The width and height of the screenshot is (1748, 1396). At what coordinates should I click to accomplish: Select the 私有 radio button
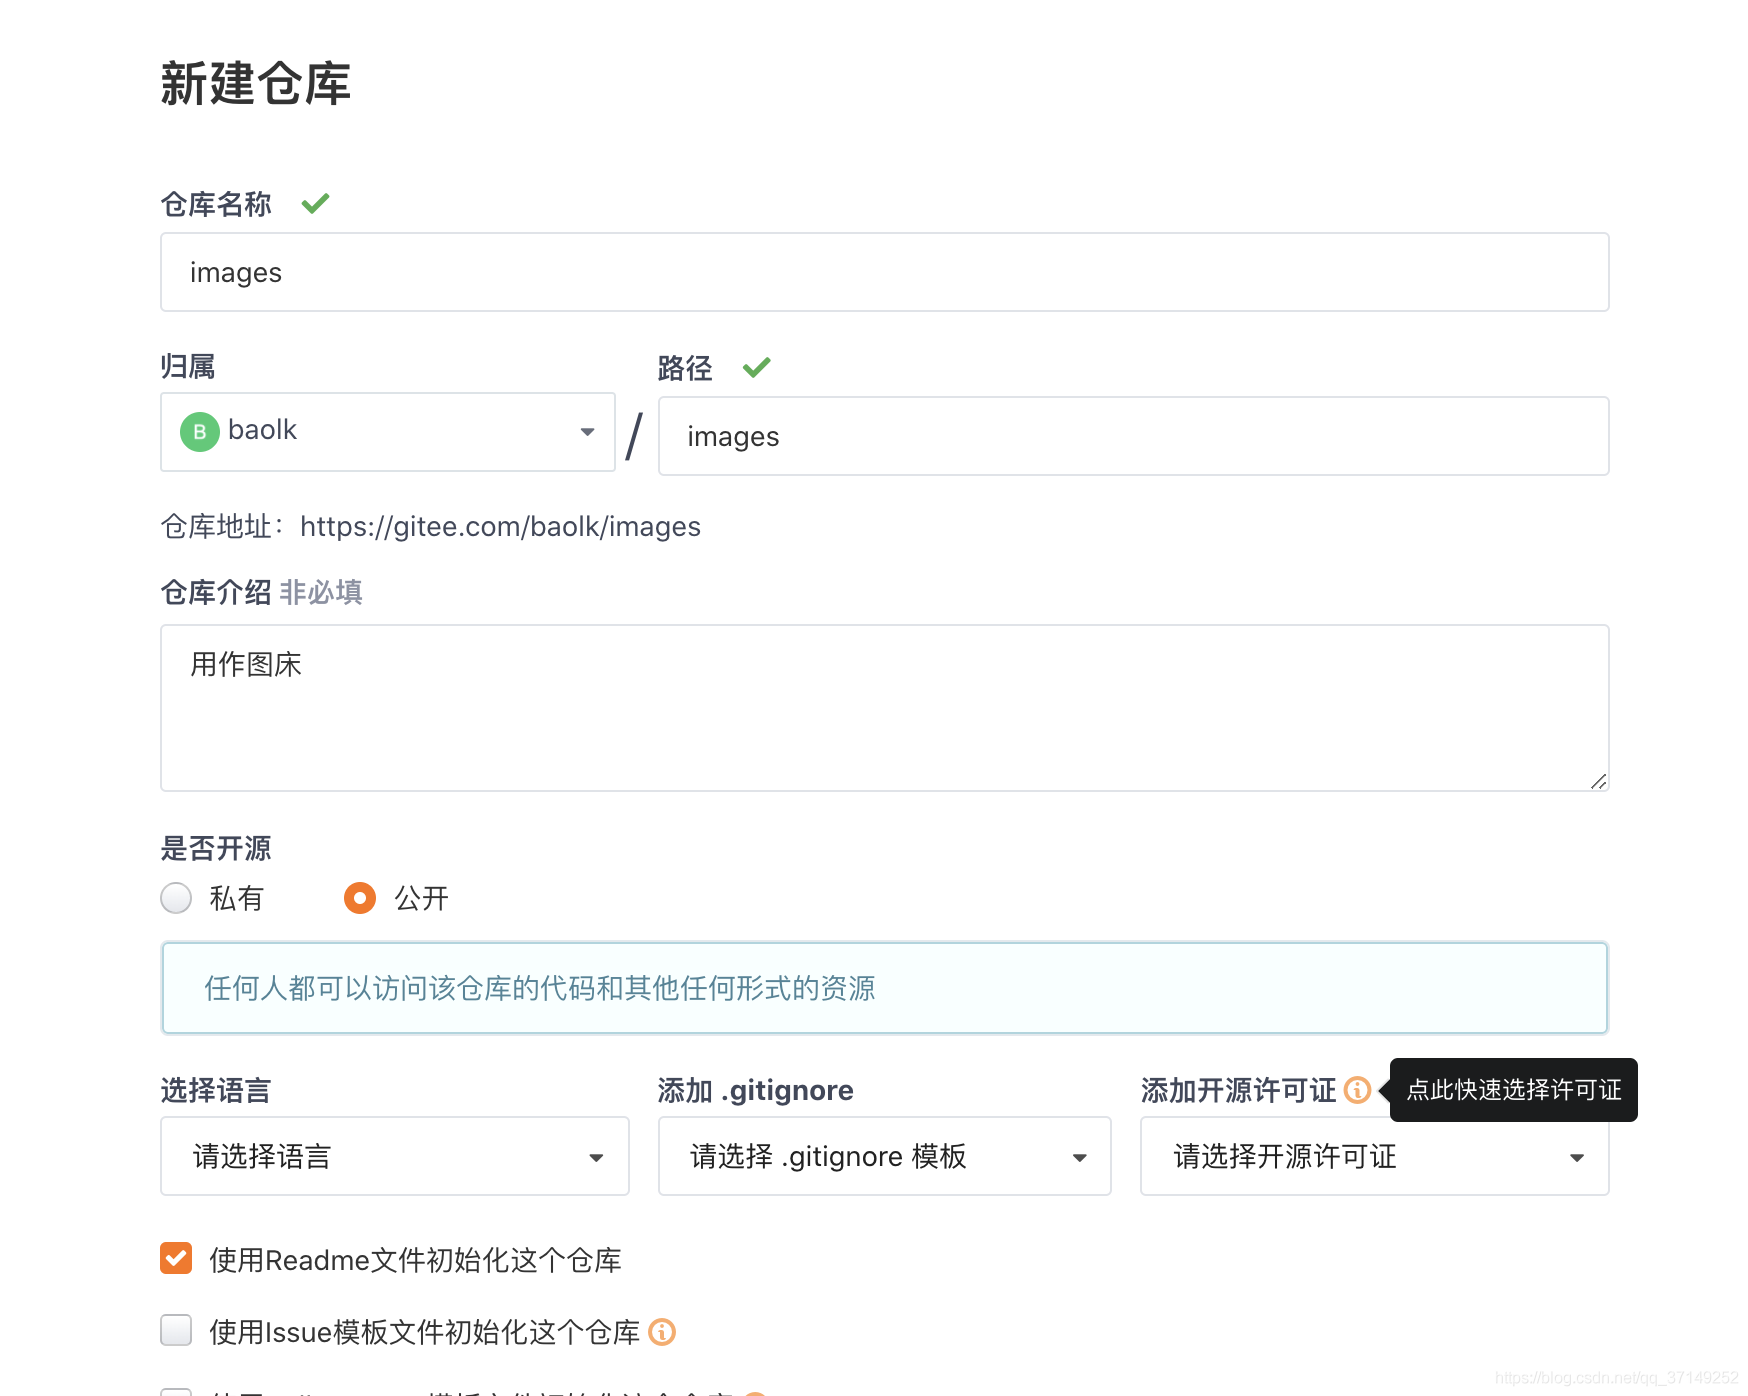(177, 898)
